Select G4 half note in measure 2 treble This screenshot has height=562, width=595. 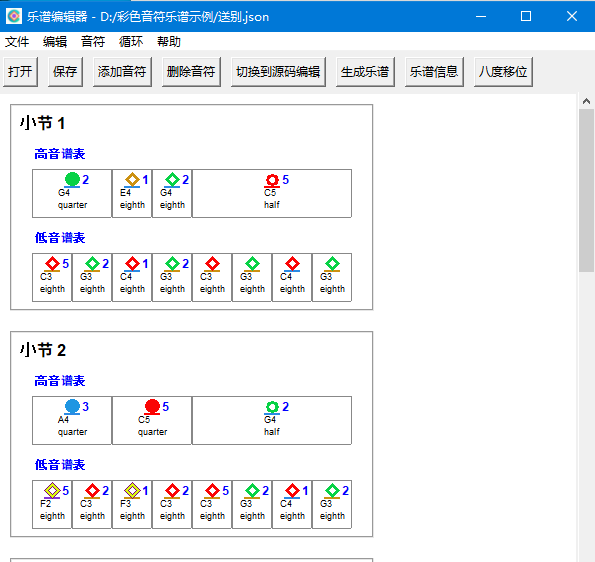click(x=272, y=420)
